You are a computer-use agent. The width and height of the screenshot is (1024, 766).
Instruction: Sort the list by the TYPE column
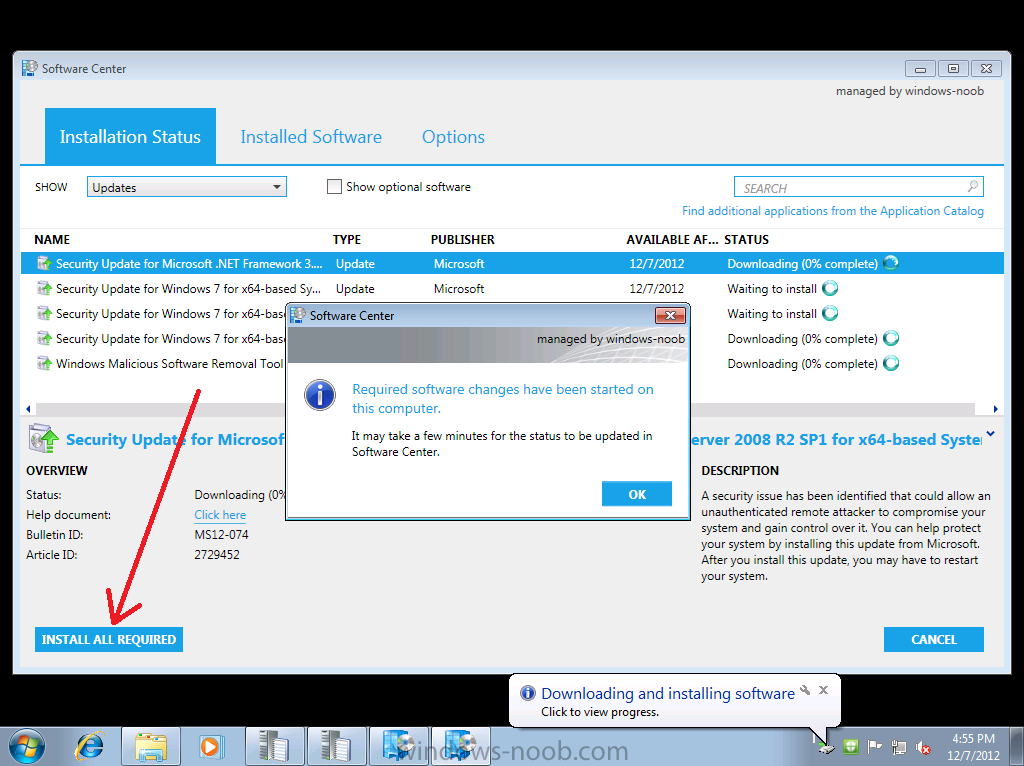347,240
